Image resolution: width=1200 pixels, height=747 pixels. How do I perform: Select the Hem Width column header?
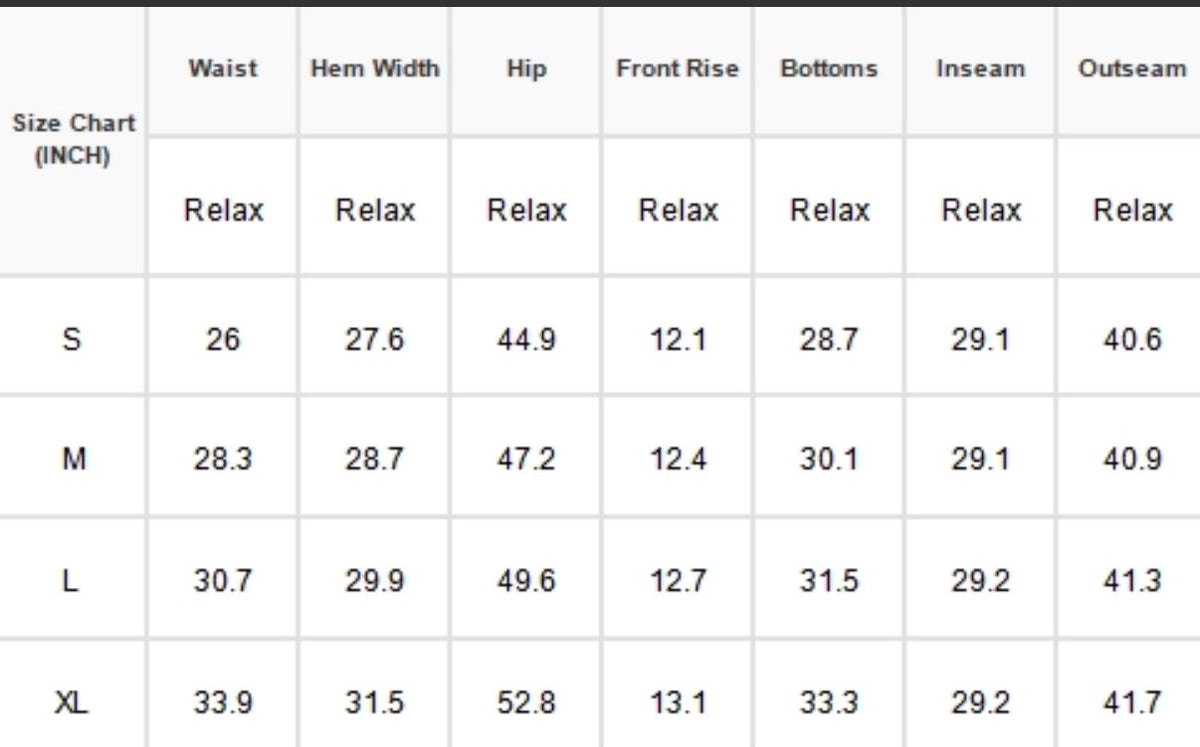tap(375, 69)
